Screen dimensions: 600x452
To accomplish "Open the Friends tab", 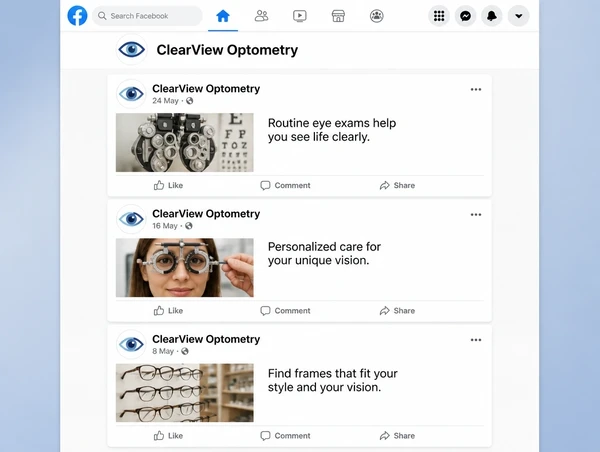I will click(261, 16).
